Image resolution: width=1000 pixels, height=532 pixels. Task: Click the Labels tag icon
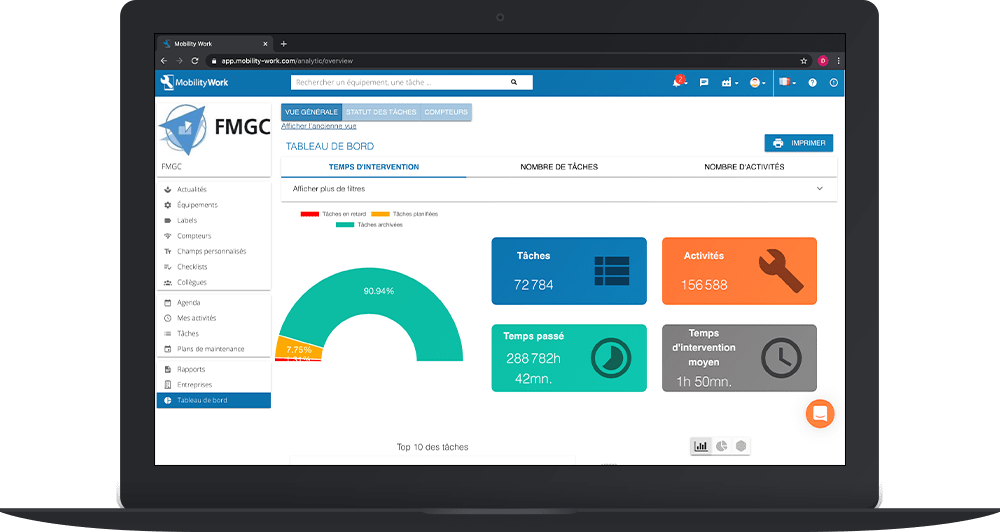(x=168, y=220)
